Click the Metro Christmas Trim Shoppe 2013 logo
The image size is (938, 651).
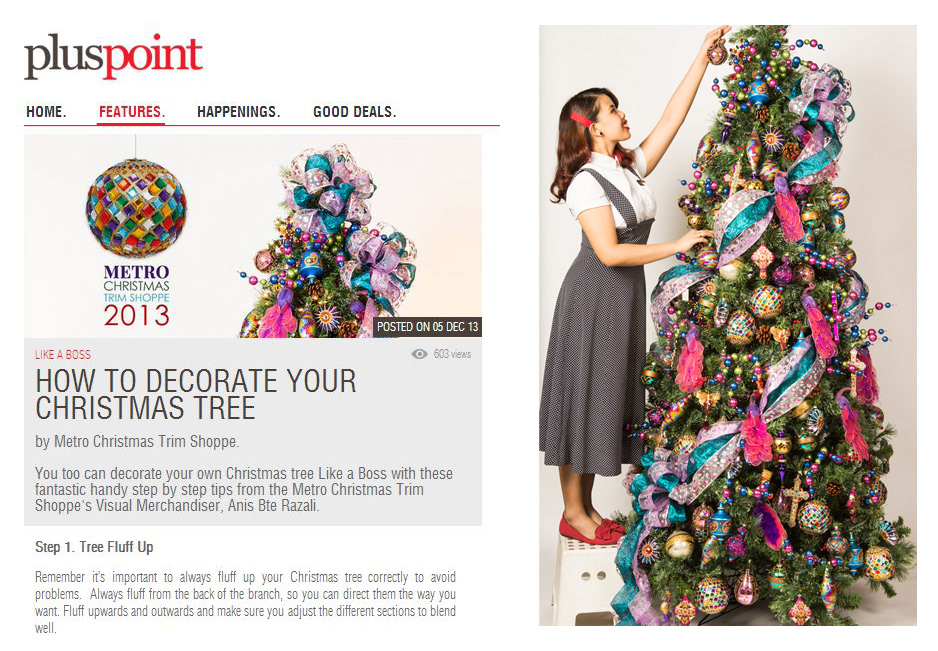(x=136, y=296)
